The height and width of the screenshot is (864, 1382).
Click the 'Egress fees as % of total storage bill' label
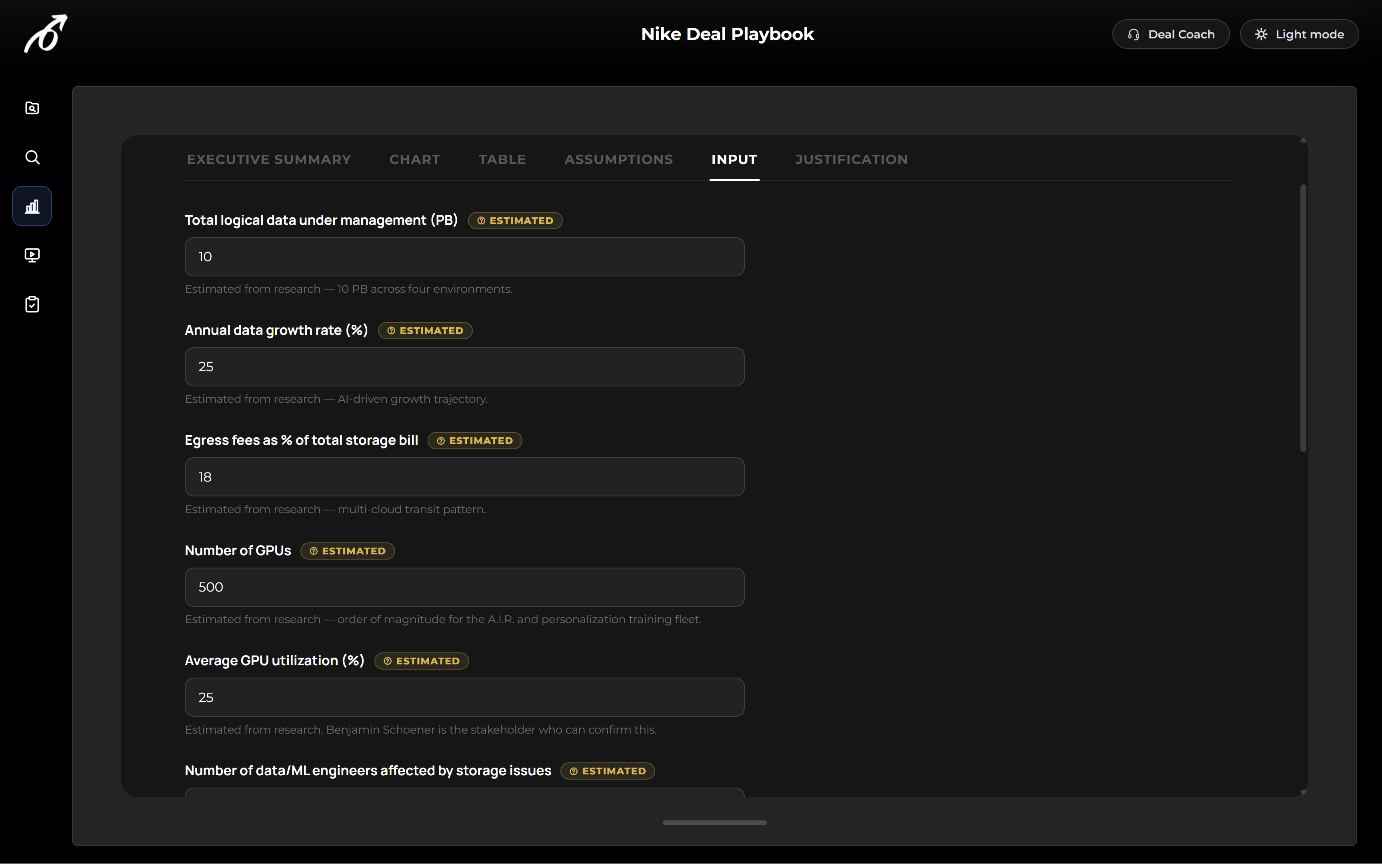click(x=302, y=440)
